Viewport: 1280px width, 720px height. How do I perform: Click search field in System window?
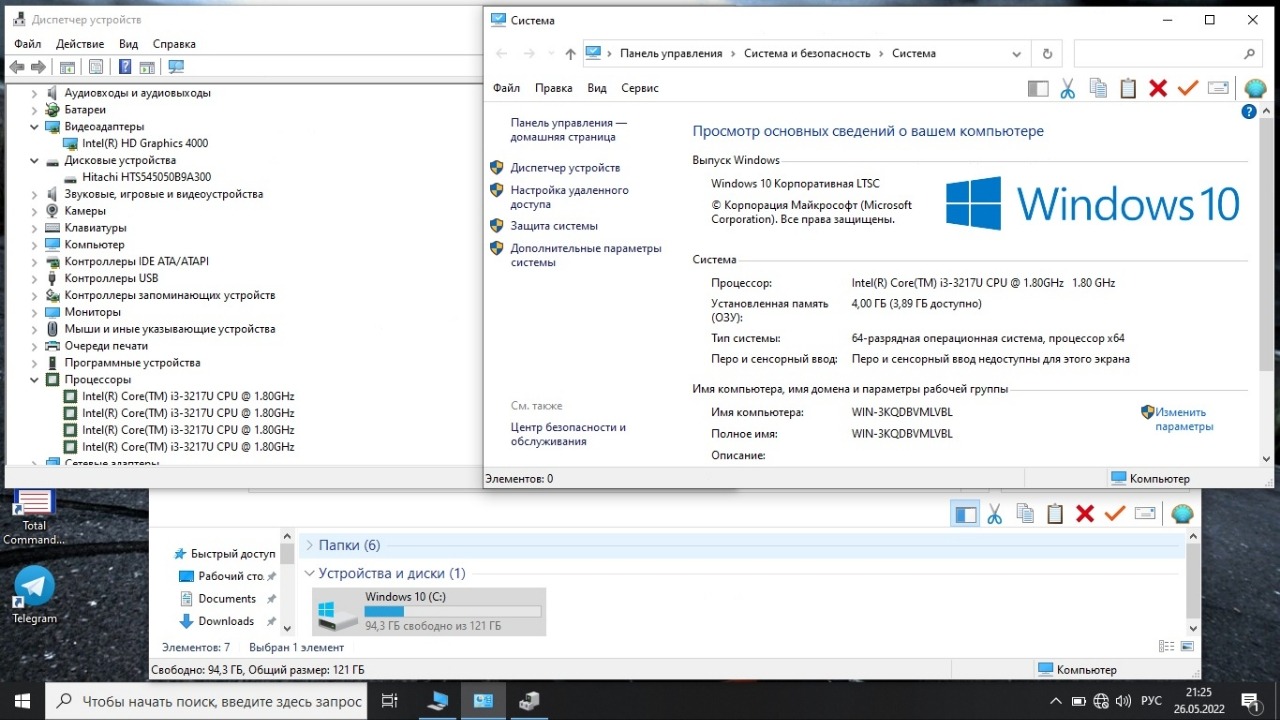click(1168, 54)
